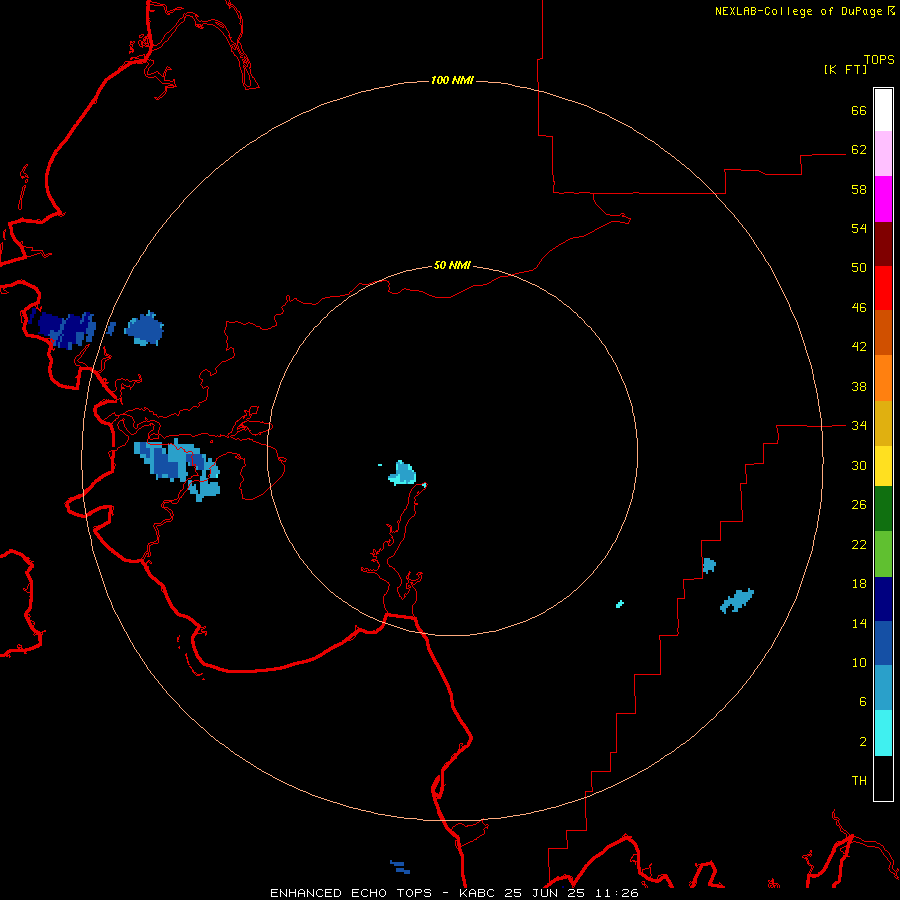Click the legend value 46
This screenshot has width=900, height=900.
pos(859,307)
